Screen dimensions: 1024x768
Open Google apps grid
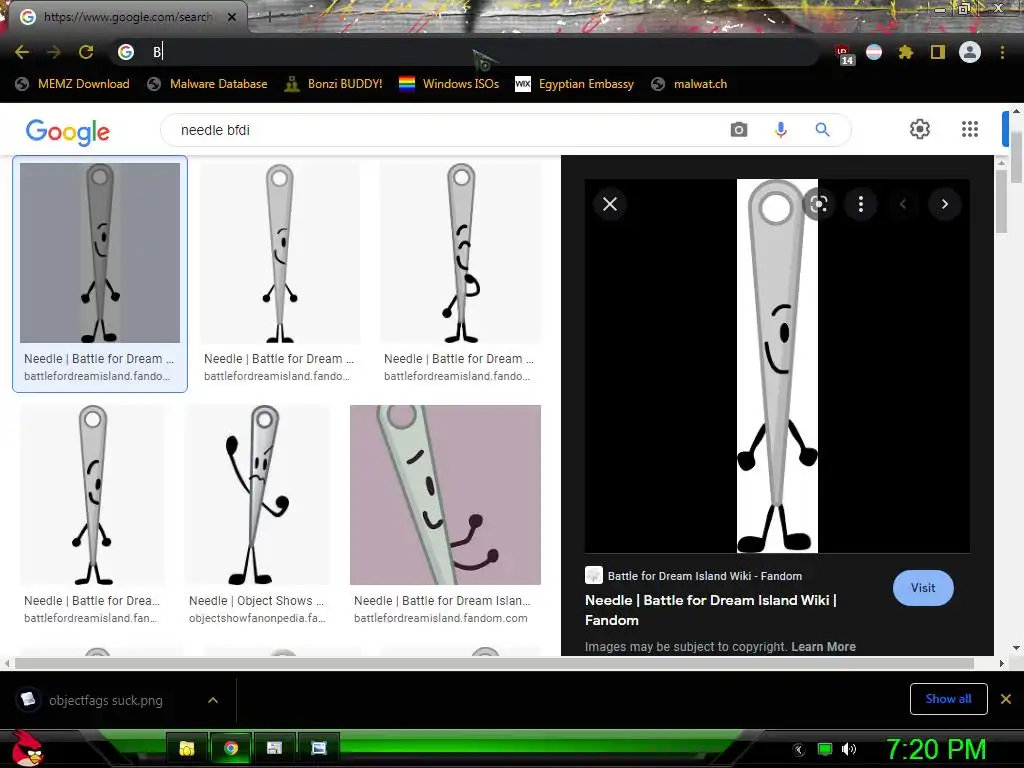tap(970, 129)
